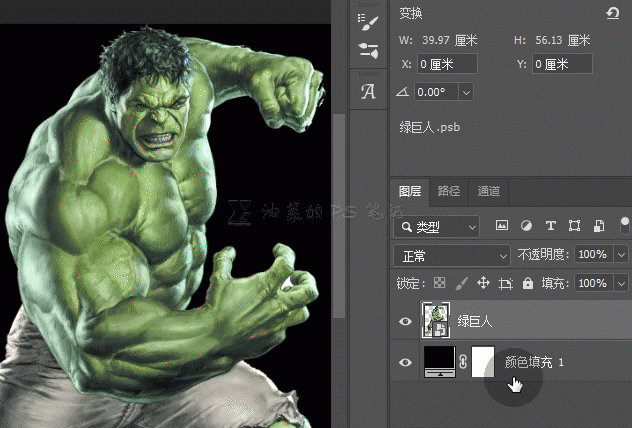Filter layers by type layers icon
This screenshot has width=632, height=428.
[x=551, y=226]
